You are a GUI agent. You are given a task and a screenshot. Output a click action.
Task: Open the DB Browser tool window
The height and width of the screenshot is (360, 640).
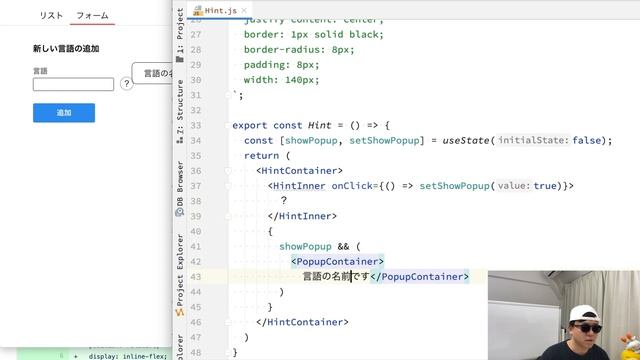click(x=180, y=188)
